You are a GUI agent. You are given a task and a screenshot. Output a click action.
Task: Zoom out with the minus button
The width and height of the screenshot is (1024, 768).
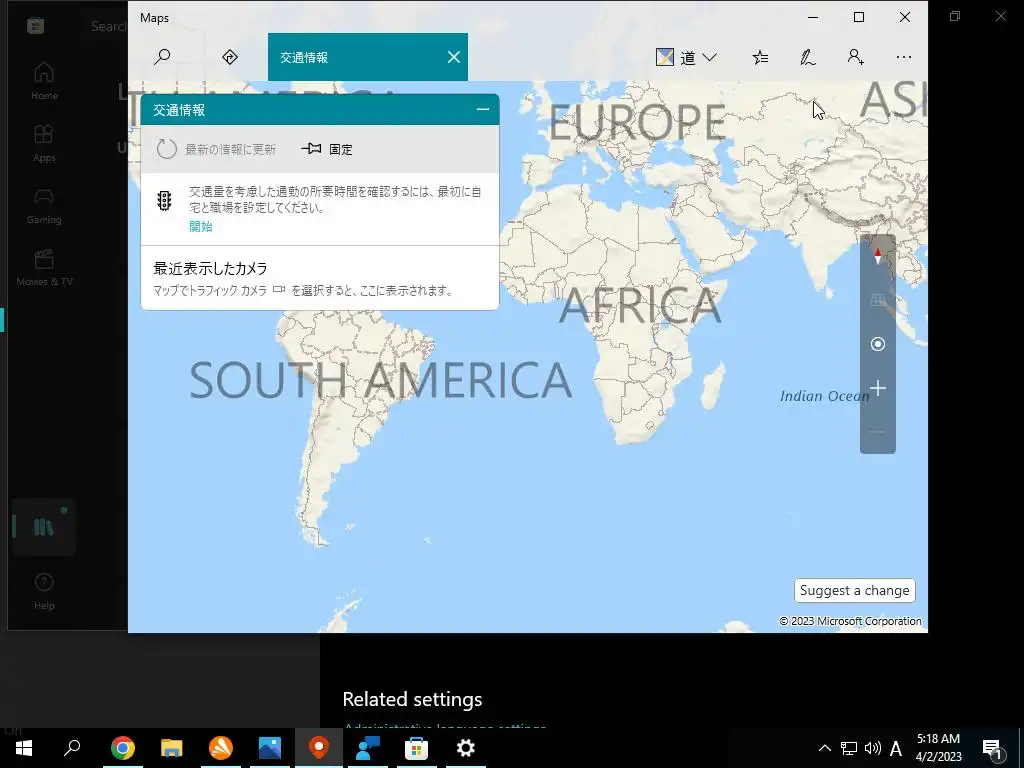coord(878,432)
